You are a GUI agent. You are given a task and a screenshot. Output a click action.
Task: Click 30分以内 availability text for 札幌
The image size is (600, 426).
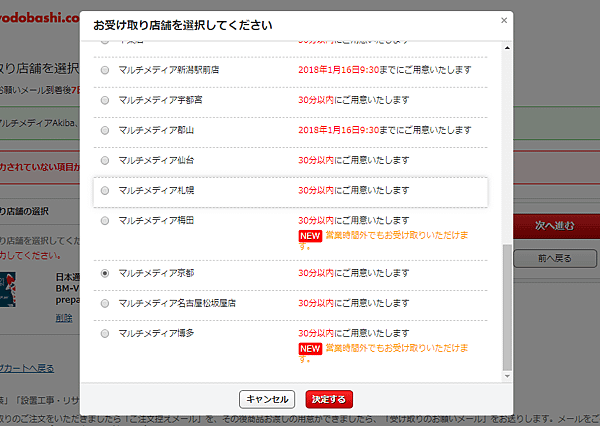(x=316, y=190)
